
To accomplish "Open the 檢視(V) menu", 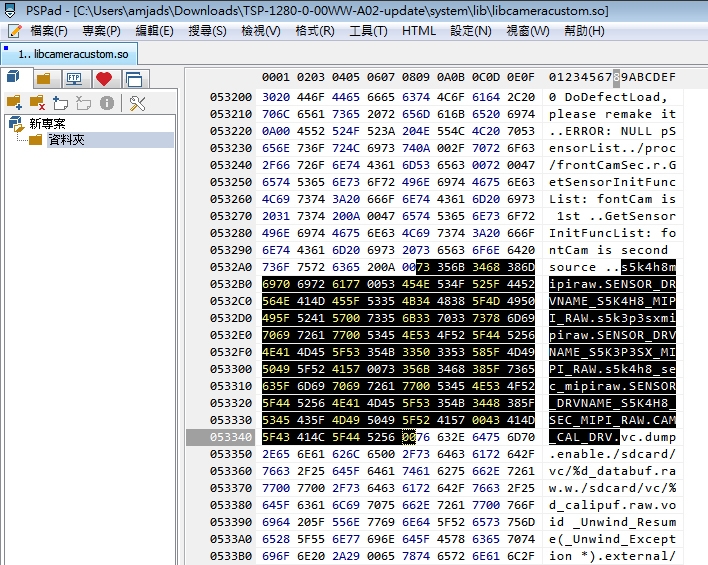I will pyautogui.click(x=261, y=31).
